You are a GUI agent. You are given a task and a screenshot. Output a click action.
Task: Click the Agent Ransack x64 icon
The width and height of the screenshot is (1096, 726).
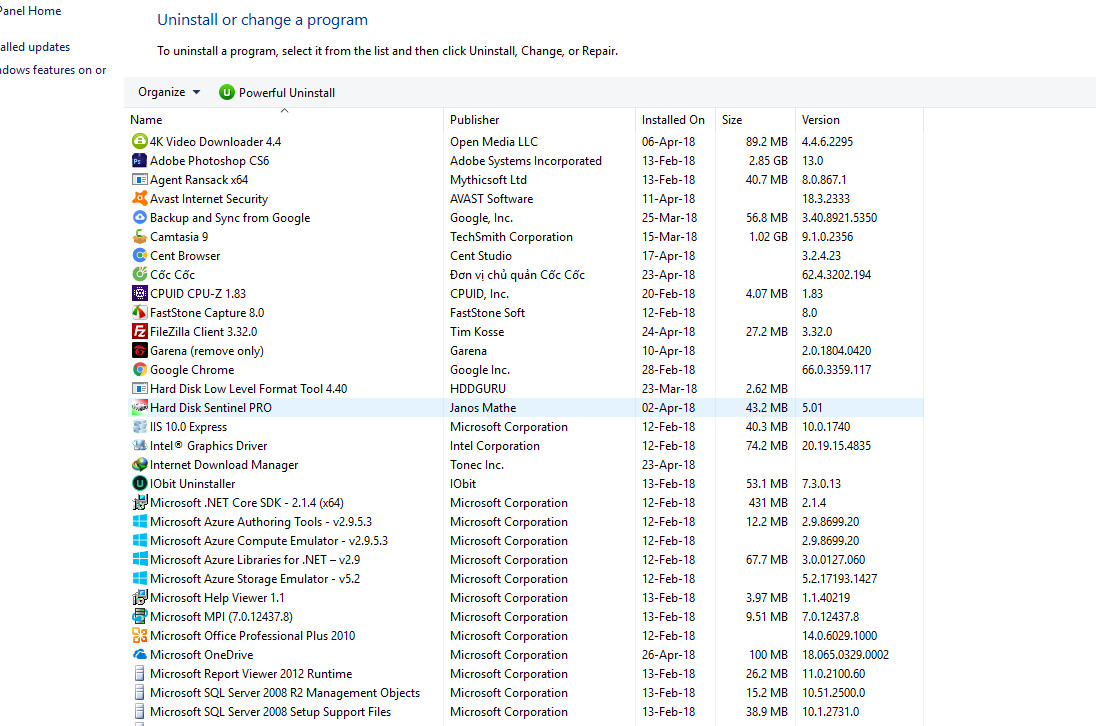[140, 180]
